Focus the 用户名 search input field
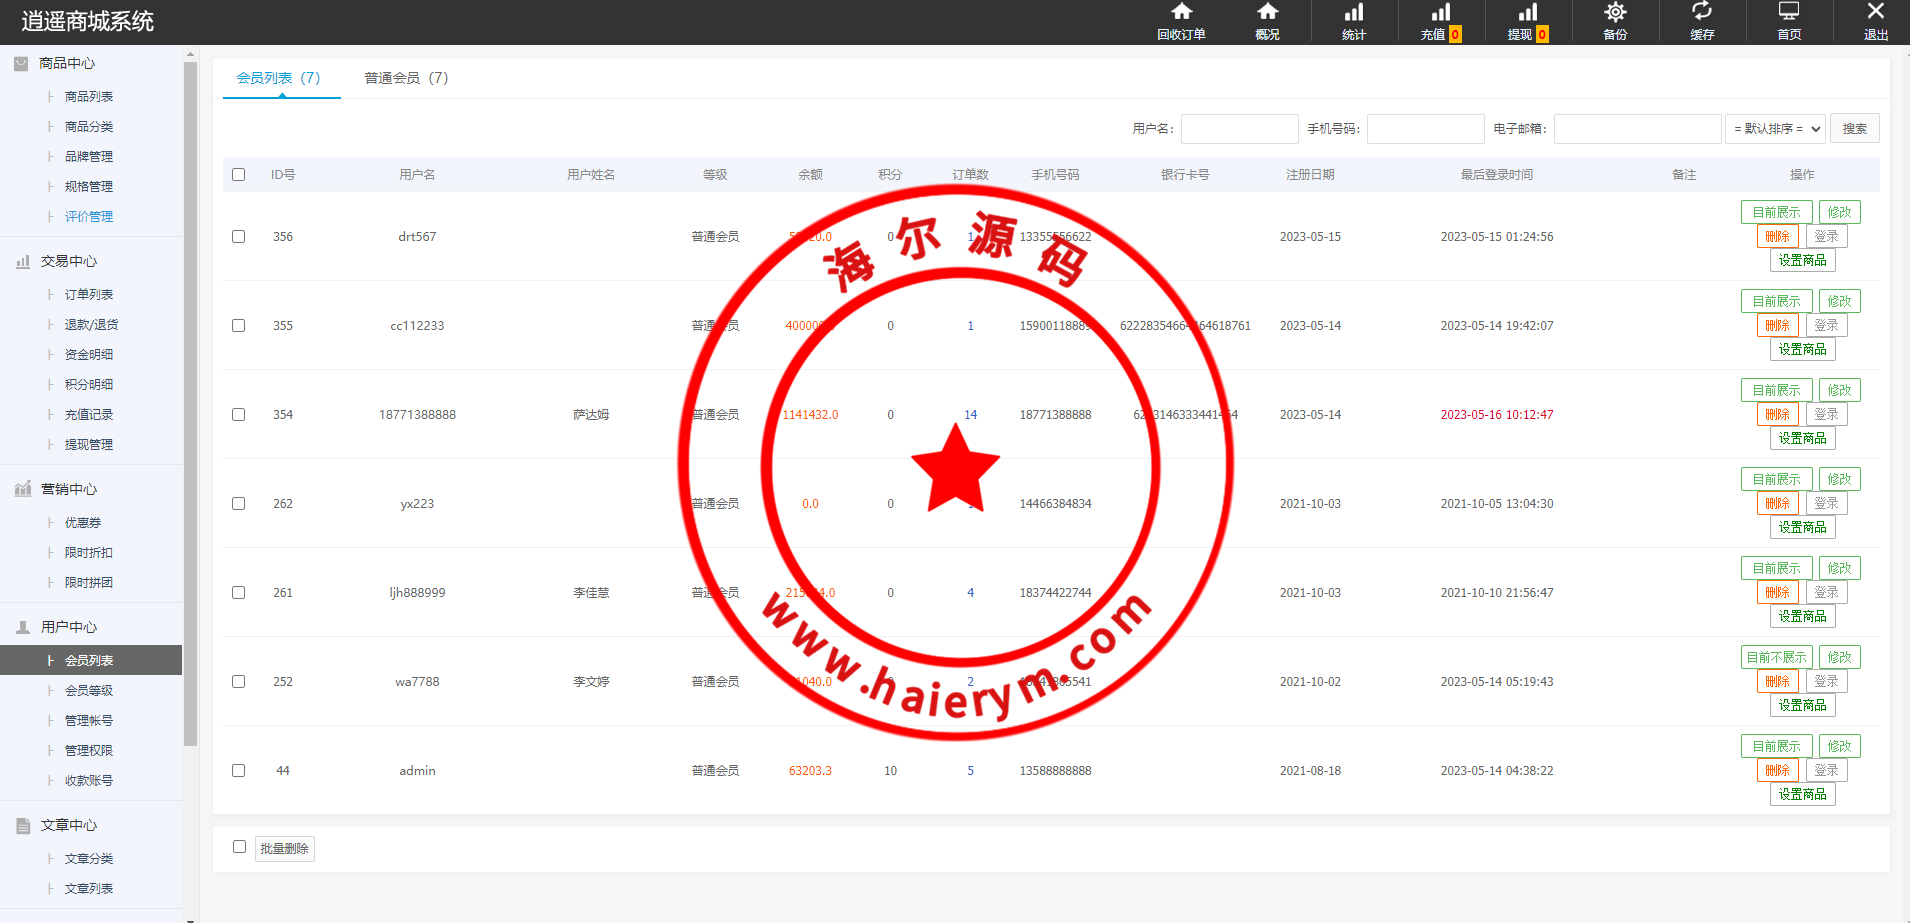 point(1239,129)
